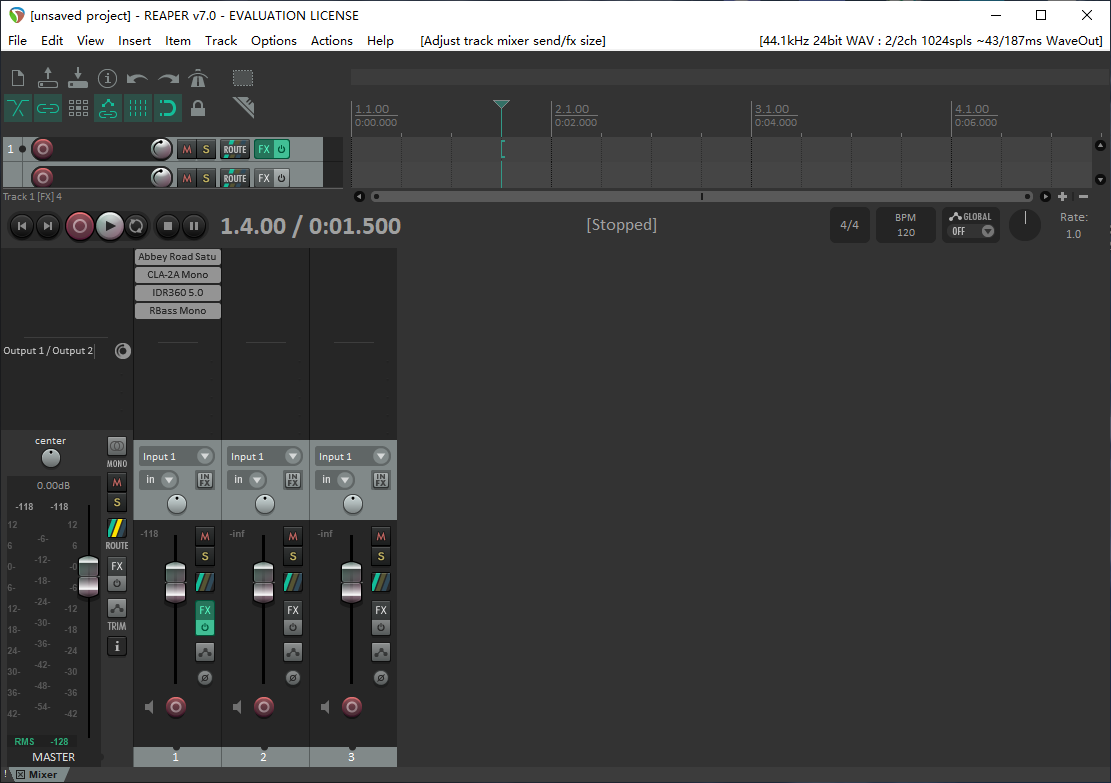This screenshot has height=783, width=1111.
Task: Open the 4/4 time signature selector
Action: coord(850,225)
